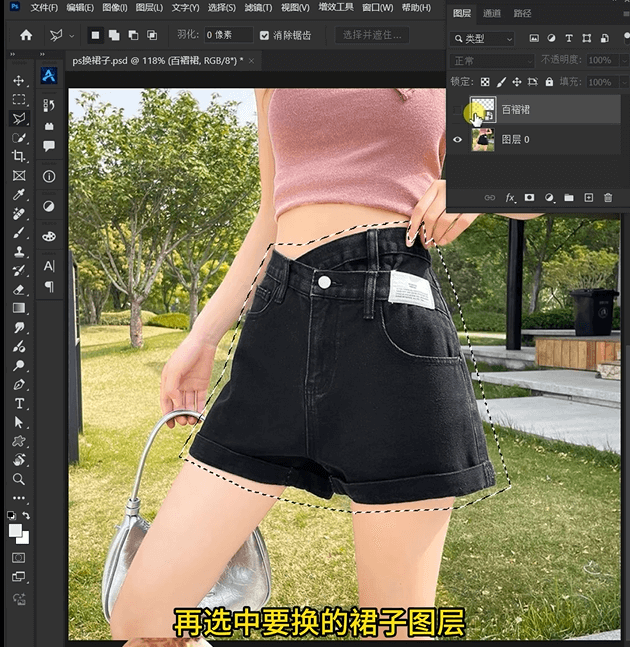Toggle pixel layer filter
Image resolution: width=630 pixels, height=647 pixels.
click(534, 38)
